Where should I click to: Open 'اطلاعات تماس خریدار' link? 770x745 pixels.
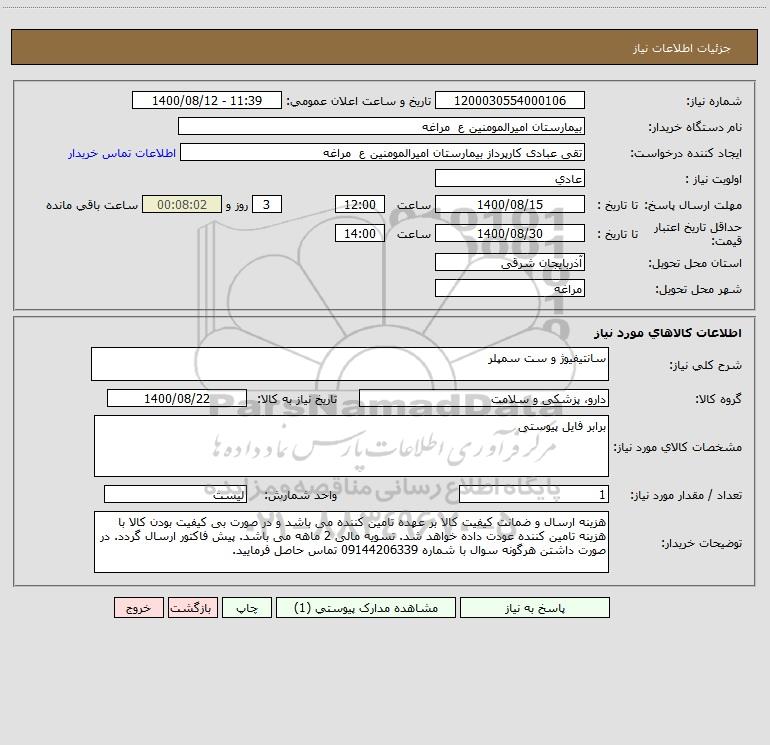pyautogui.click(x=122, y=153)
